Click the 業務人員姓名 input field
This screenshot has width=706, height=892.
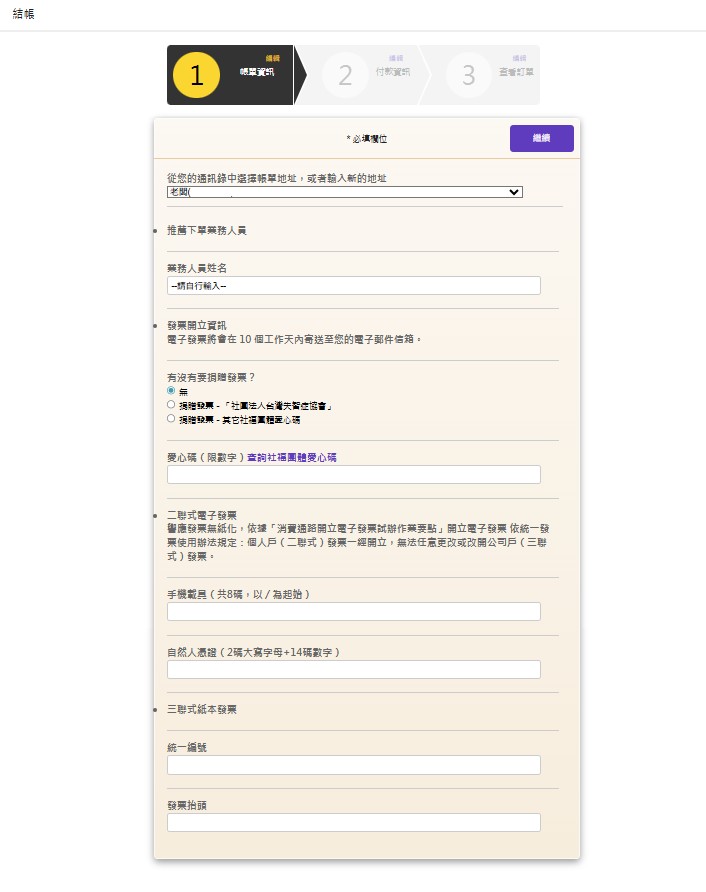click(x=354, y=286)
